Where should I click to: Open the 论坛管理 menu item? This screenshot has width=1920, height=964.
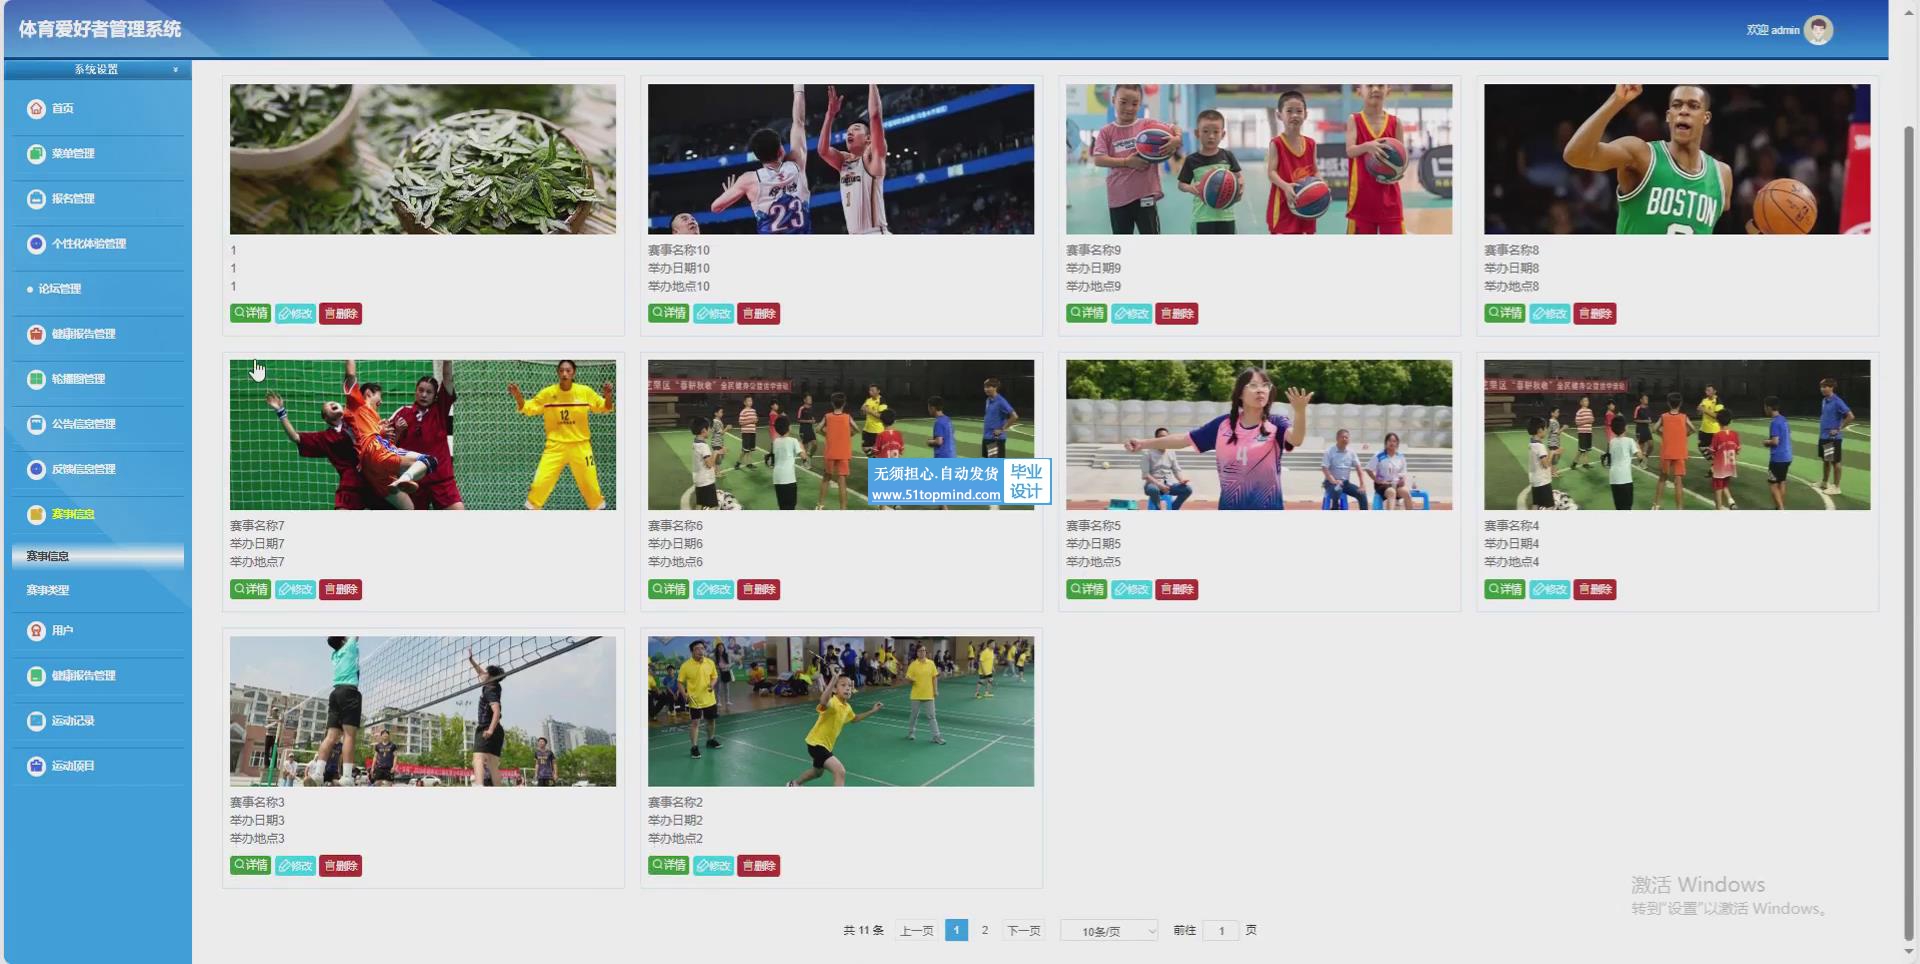59,289
